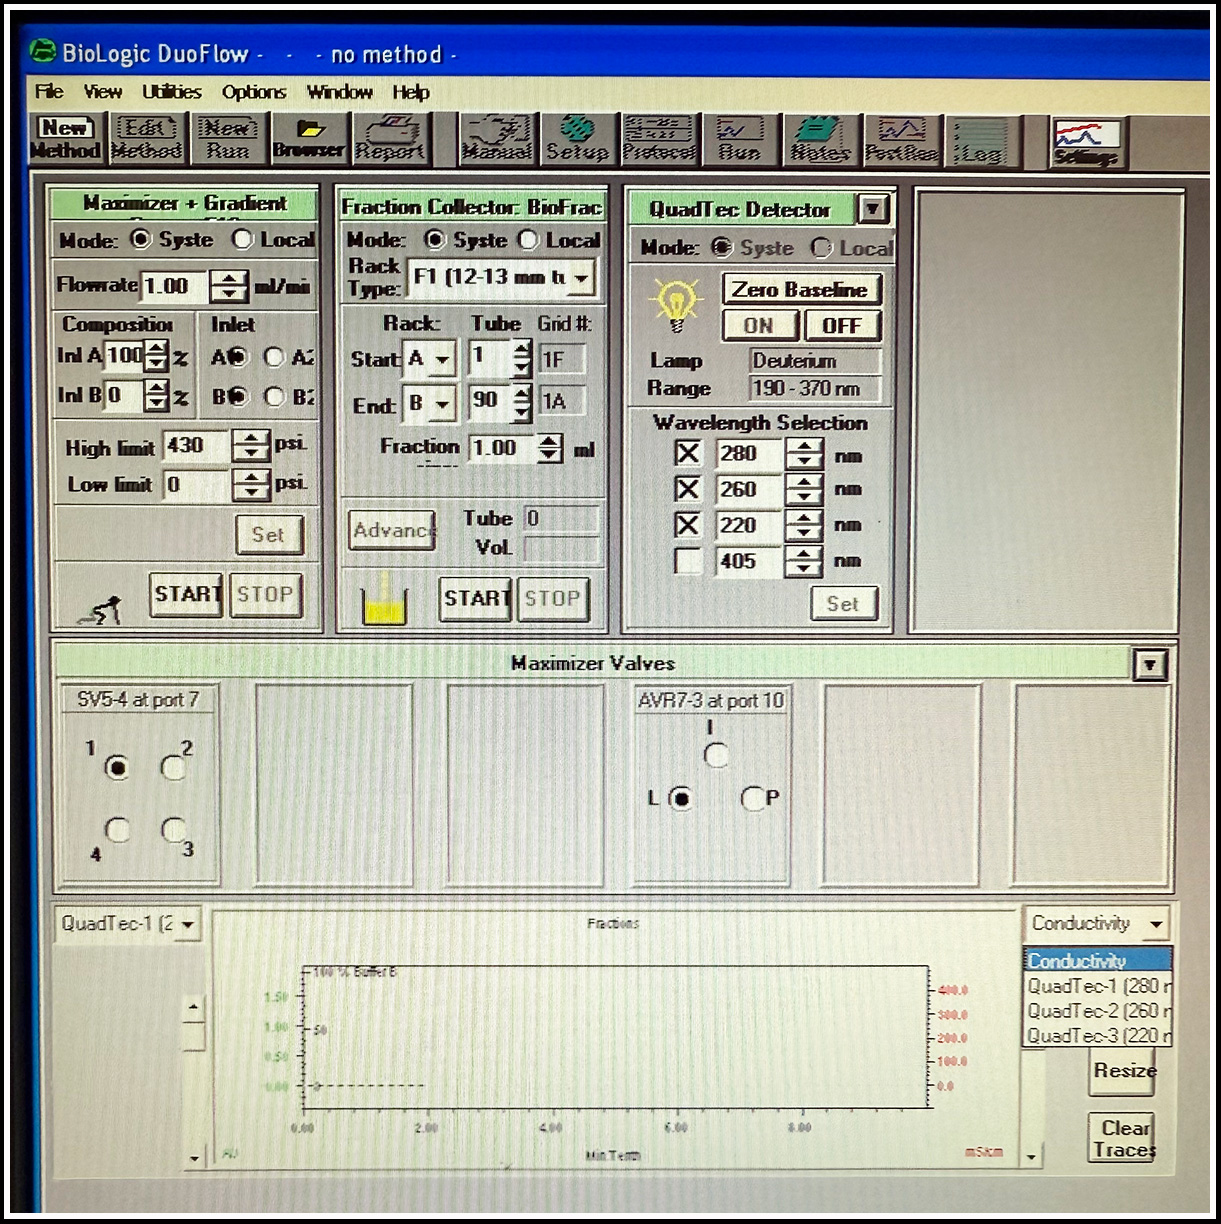Switch AVR7-3 valve to position I
This screenshot has width=1221, height=1224.
716,755
